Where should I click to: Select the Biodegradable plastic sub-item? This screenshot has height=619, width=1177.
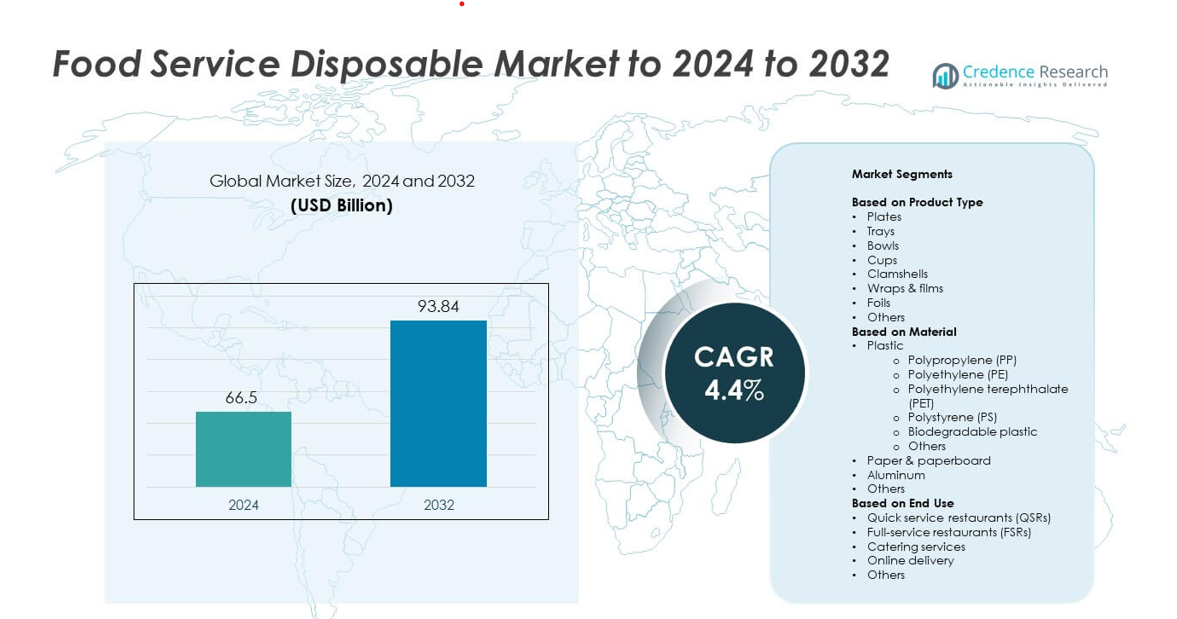[972, 432]
